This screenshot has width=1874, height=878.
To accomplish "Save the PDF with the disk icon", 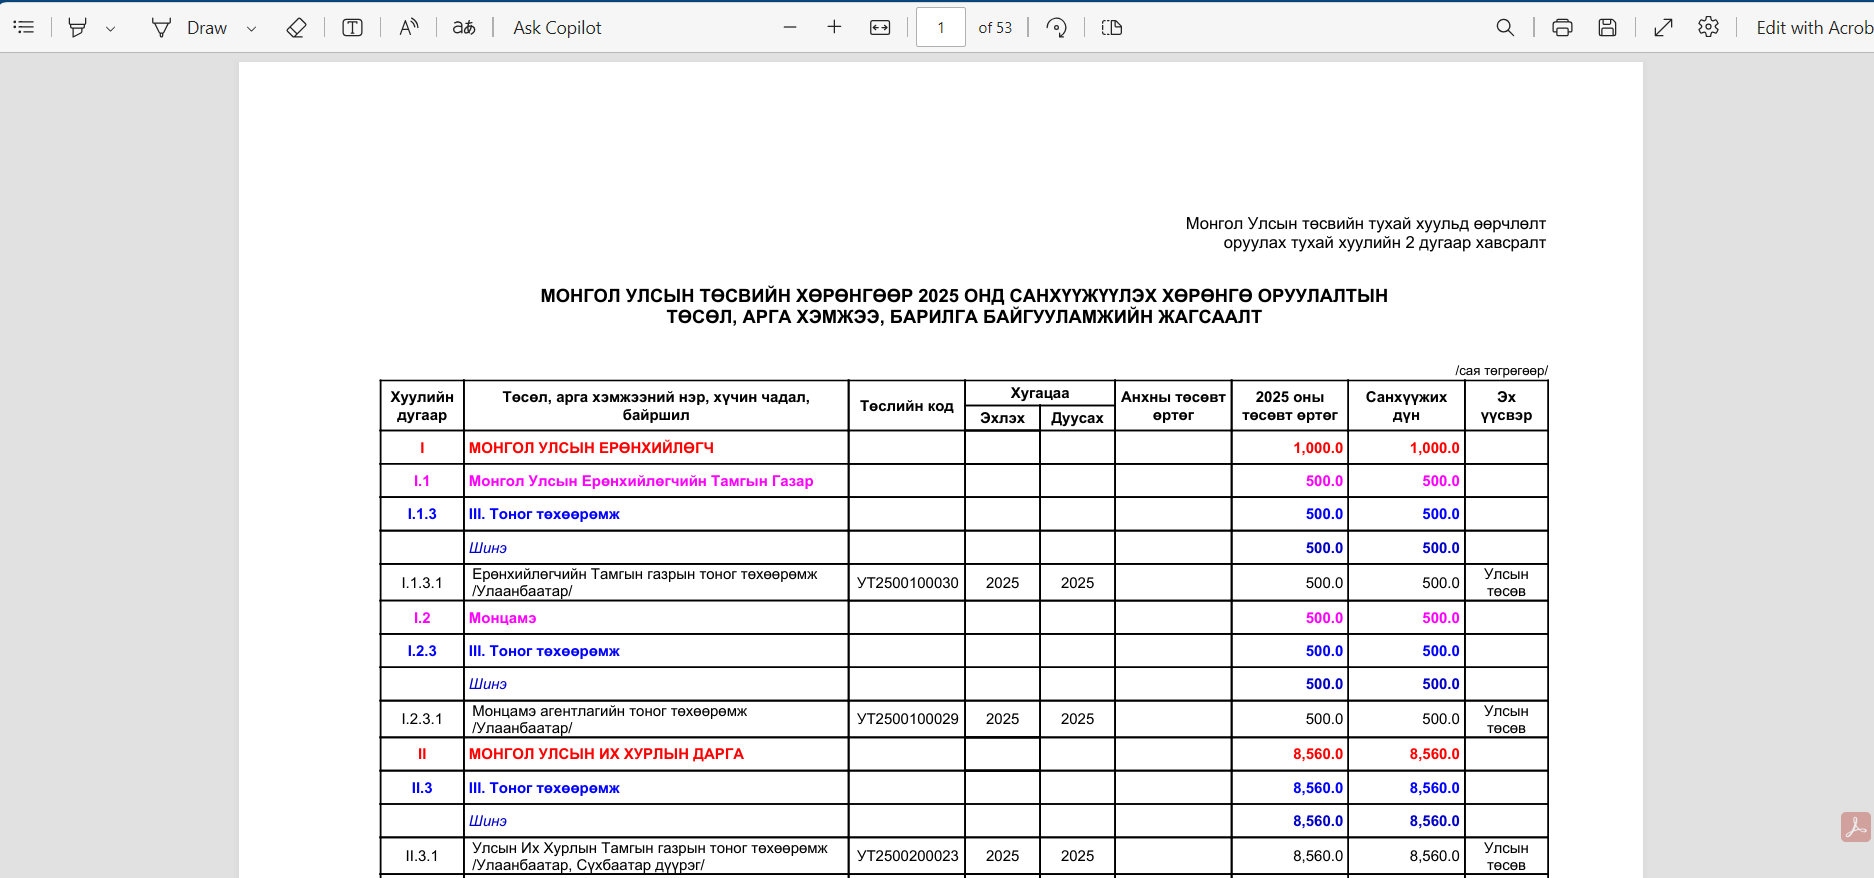I will pyautogui.click(x=1607, y=28).
